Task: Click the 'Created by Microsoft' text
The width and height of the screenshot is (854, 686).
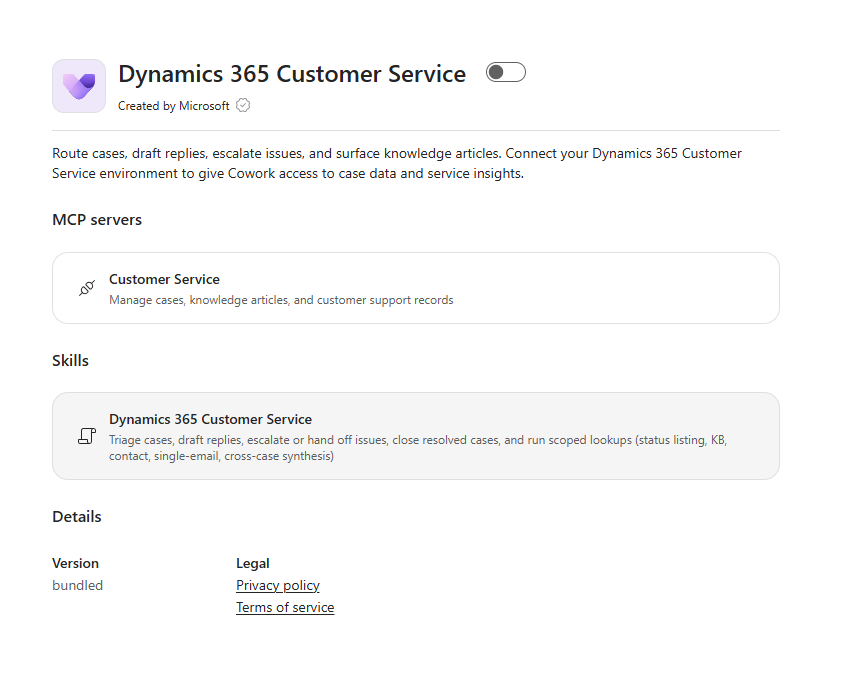Action: click(x=174, y=106)
